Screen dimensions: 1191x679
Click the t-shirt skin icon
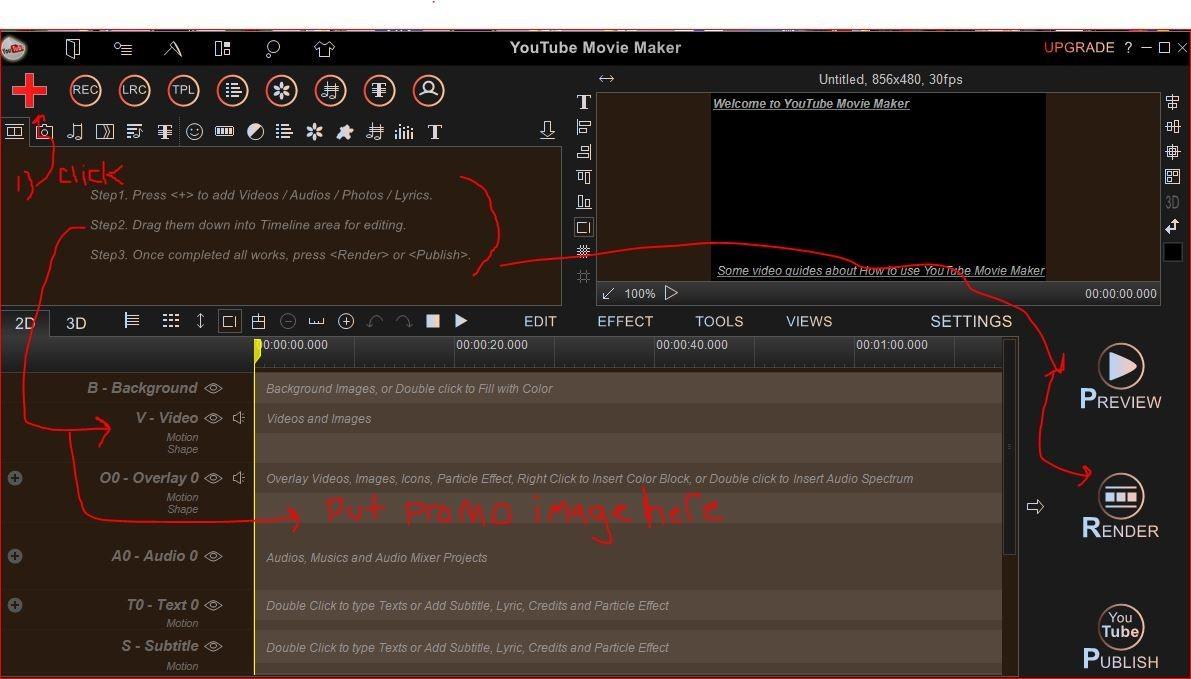click(324, 49)
